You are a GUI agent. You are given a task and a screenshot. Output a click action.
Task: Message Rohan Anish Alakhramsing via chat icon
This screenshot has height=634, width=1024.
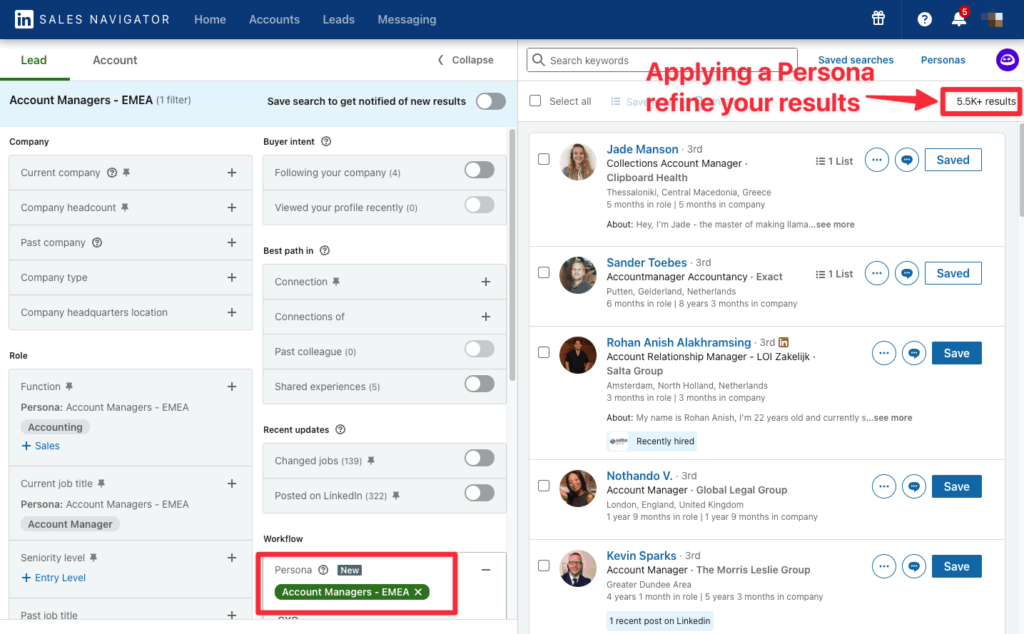[914, 353]
